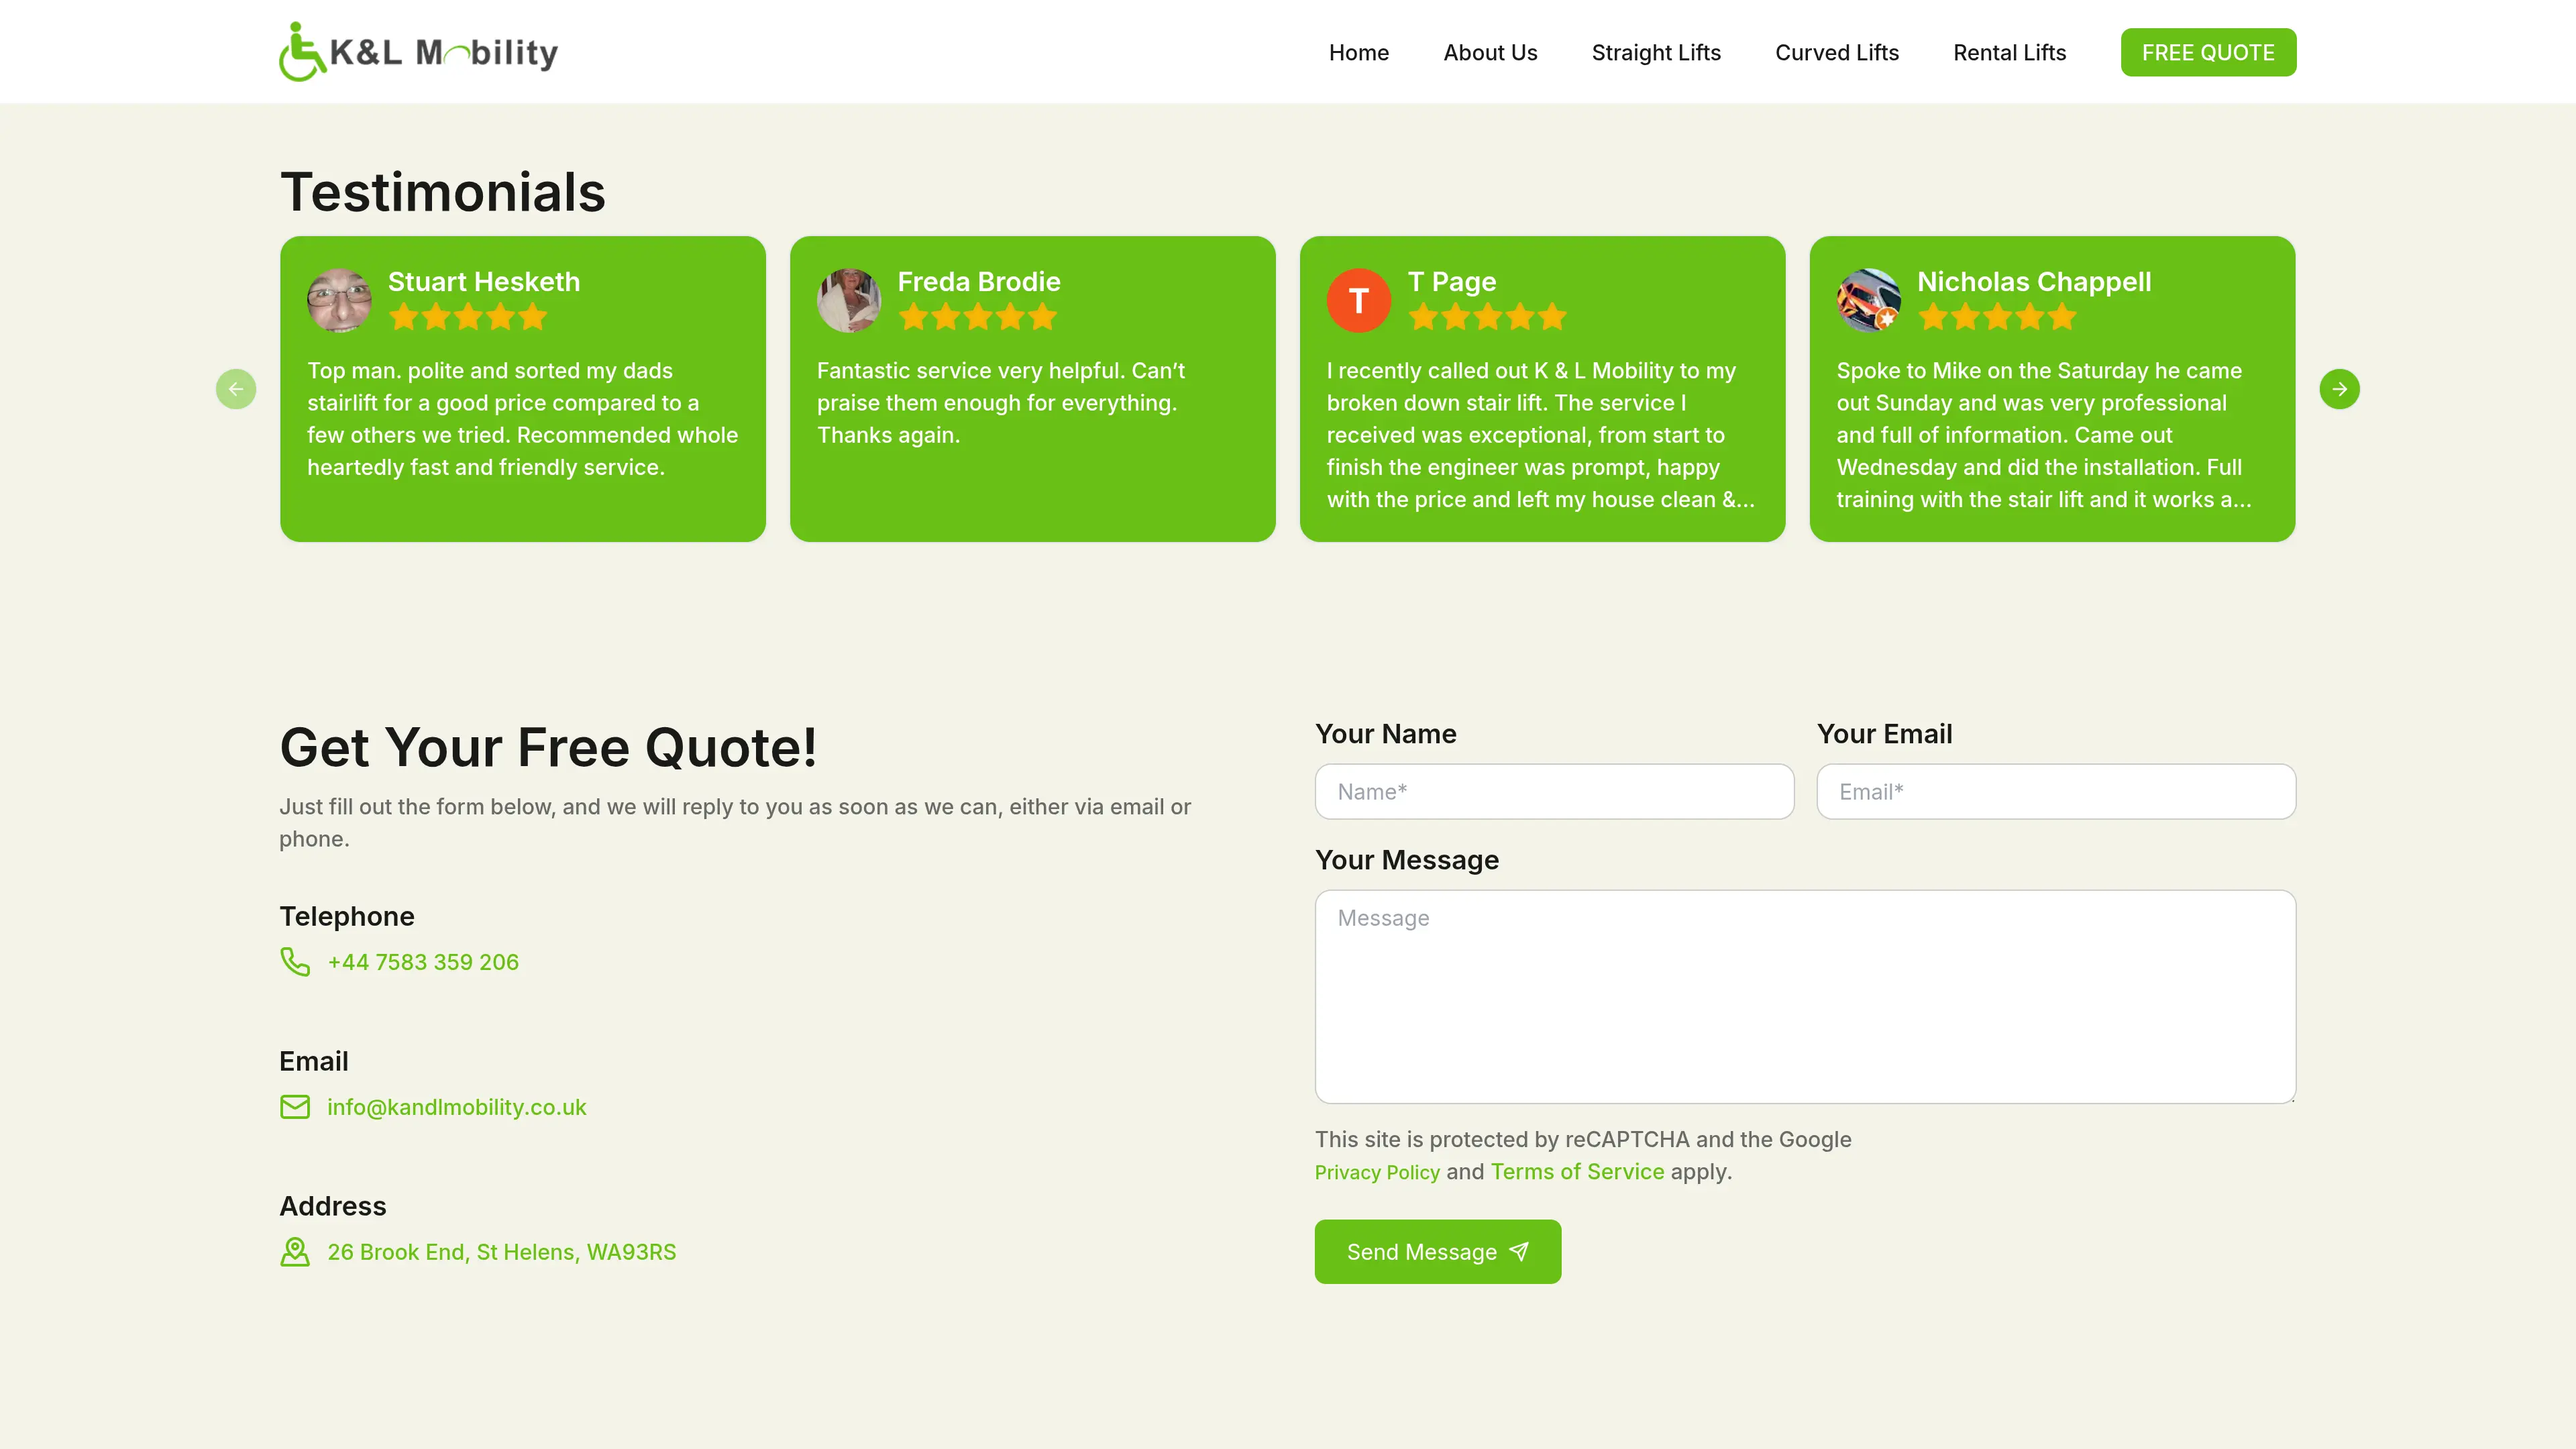The height and width of the screenshot is (1449, 2576).
Task: Open the Terms of Service link
Action: click(1577, 1172)
